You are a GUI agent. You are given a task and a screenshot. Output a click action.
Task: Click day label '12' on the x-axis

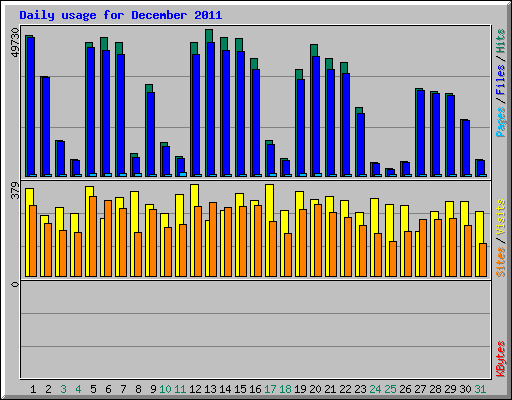coord(195,389)
